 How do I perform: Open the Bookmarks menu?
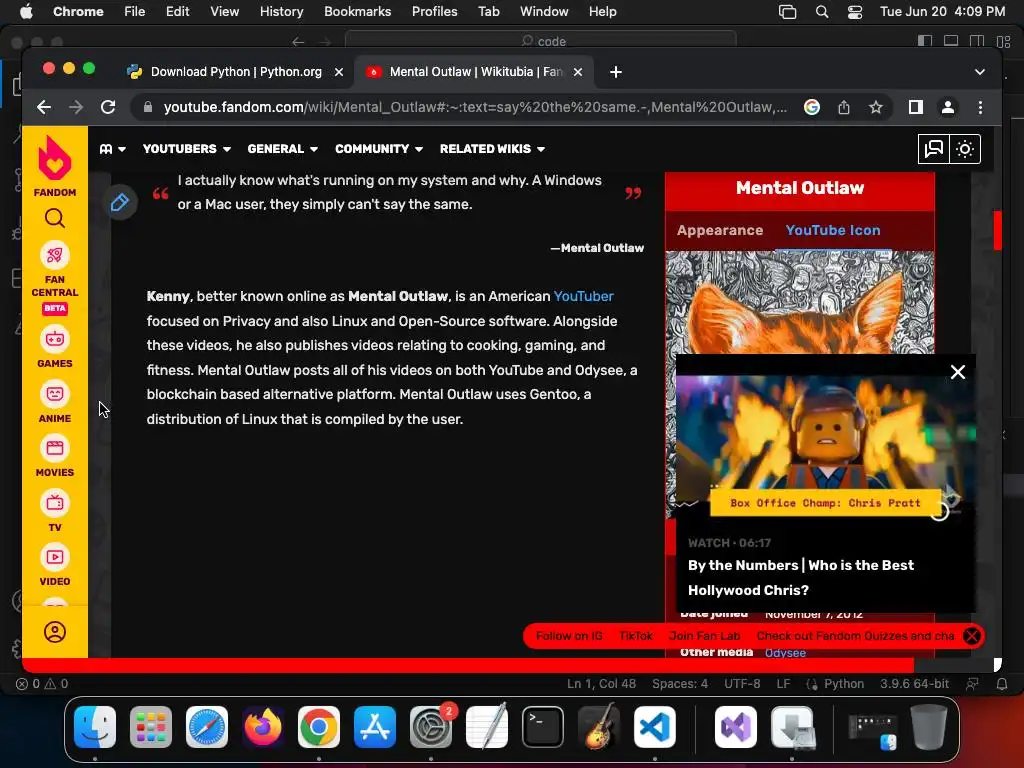[357, 11]
